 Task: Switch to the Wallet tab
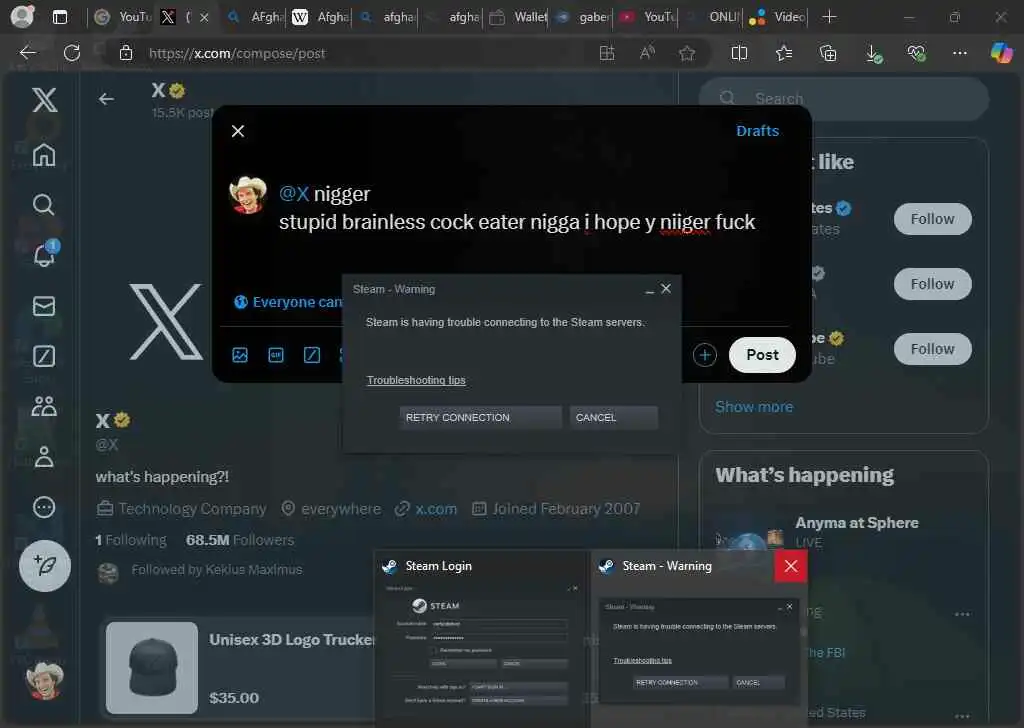point(517,17)
